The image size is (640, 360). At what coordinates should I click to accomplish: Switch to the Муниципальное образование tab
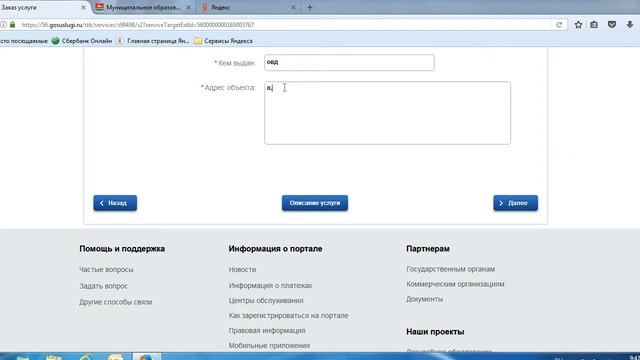(x=144, y=7)
